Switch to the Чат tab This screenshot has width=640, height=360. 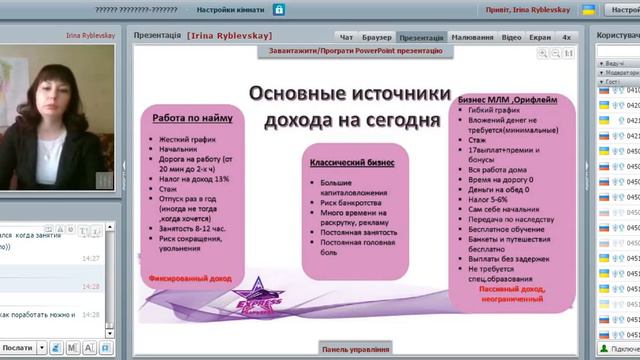(346, 37)
